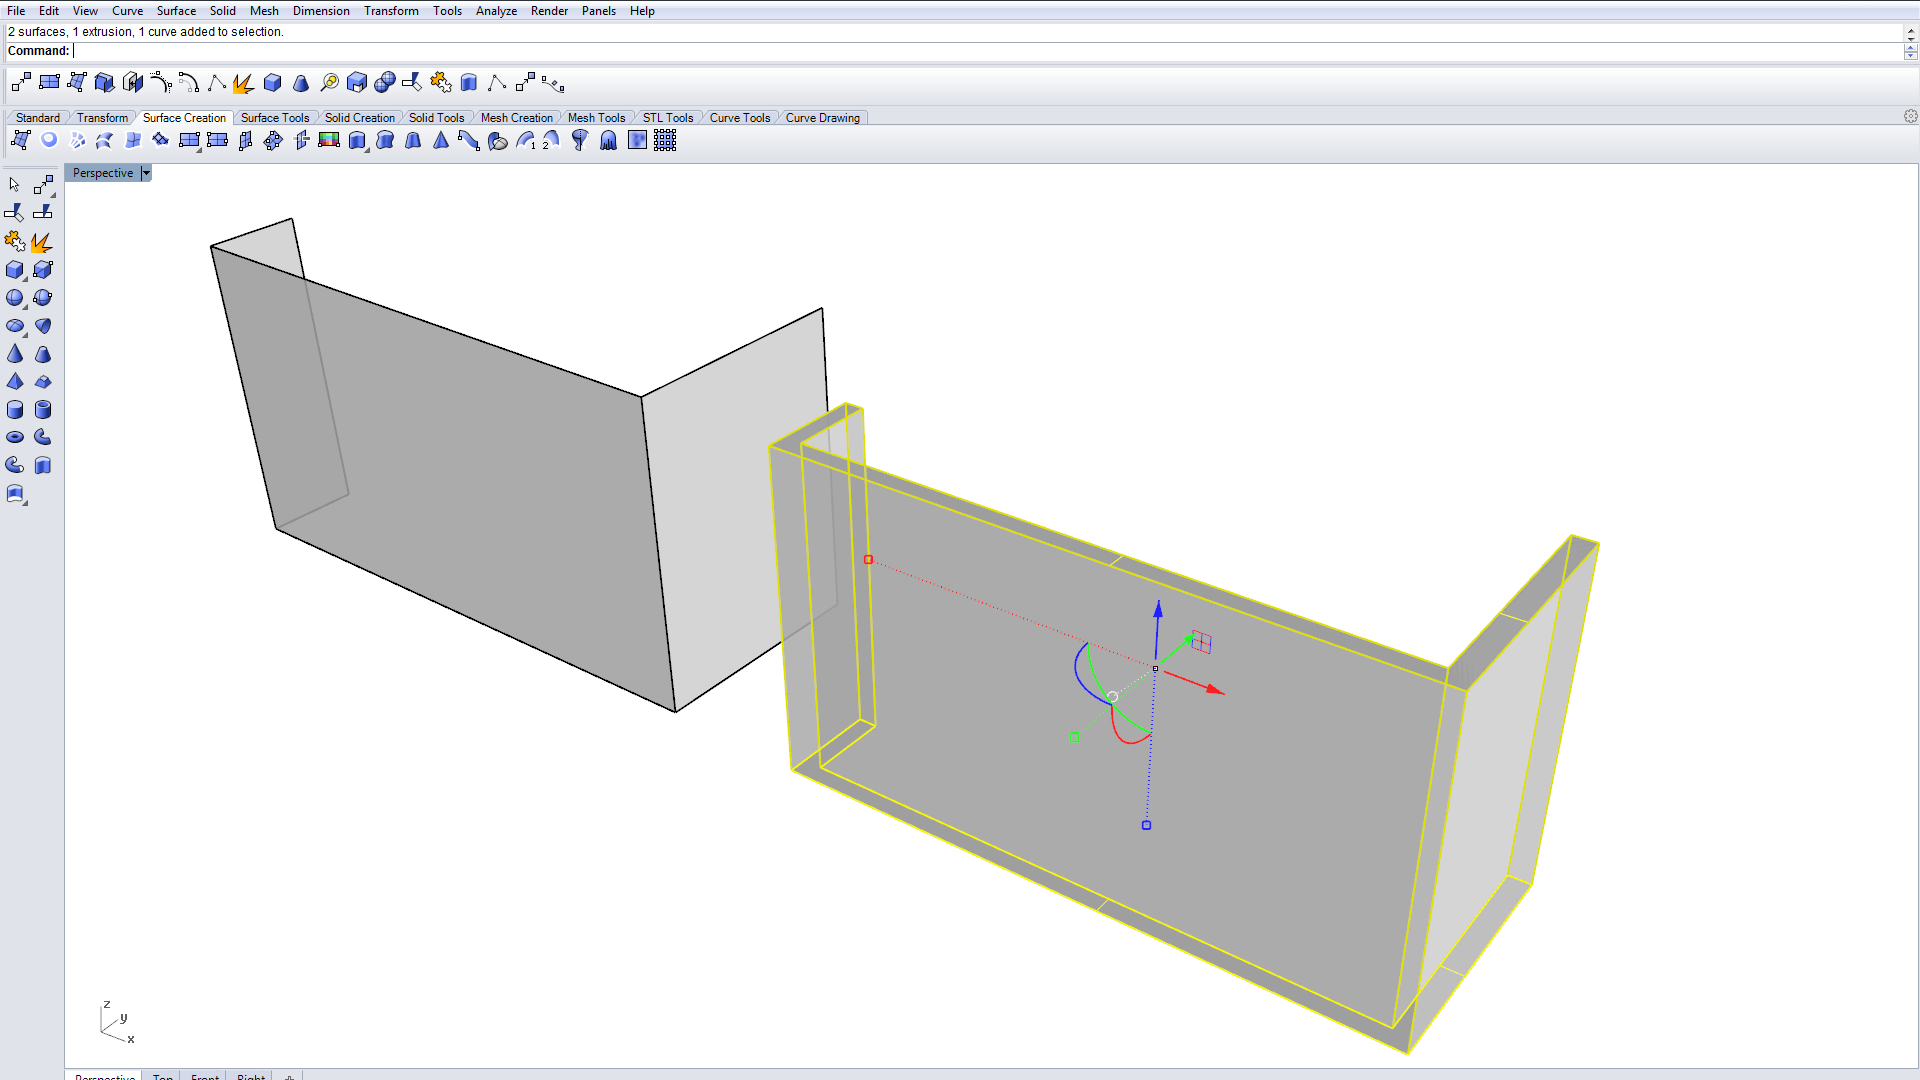Switch to the Curve Drawing toolbar tab
Image resolution: width=1920 pixels, height=1080 pixels.
(x=822, y=118)
